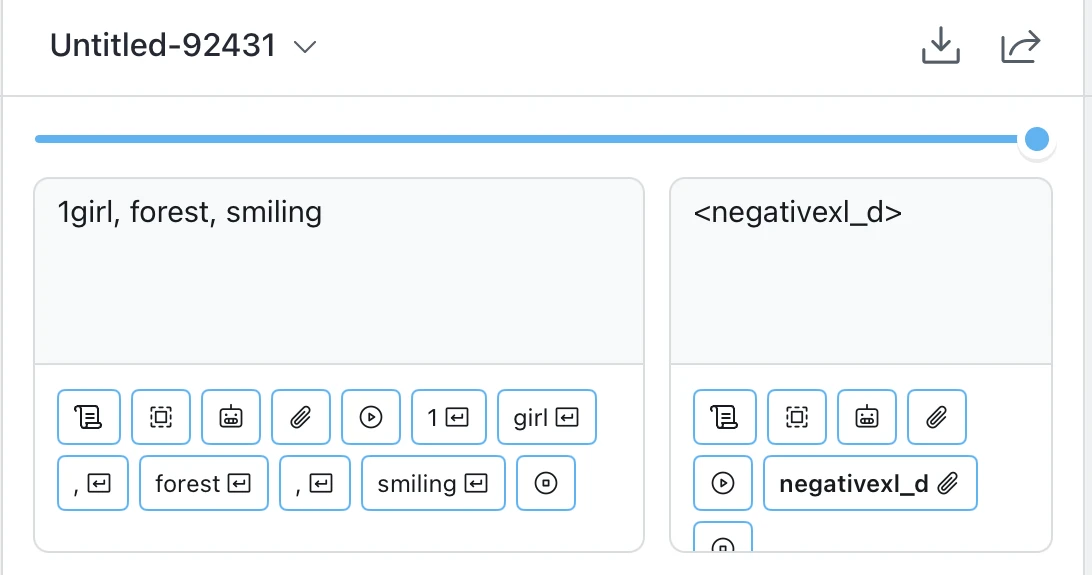Click the download icon in the header
This screenshot has width=1092, height=575.
[940, 46]
